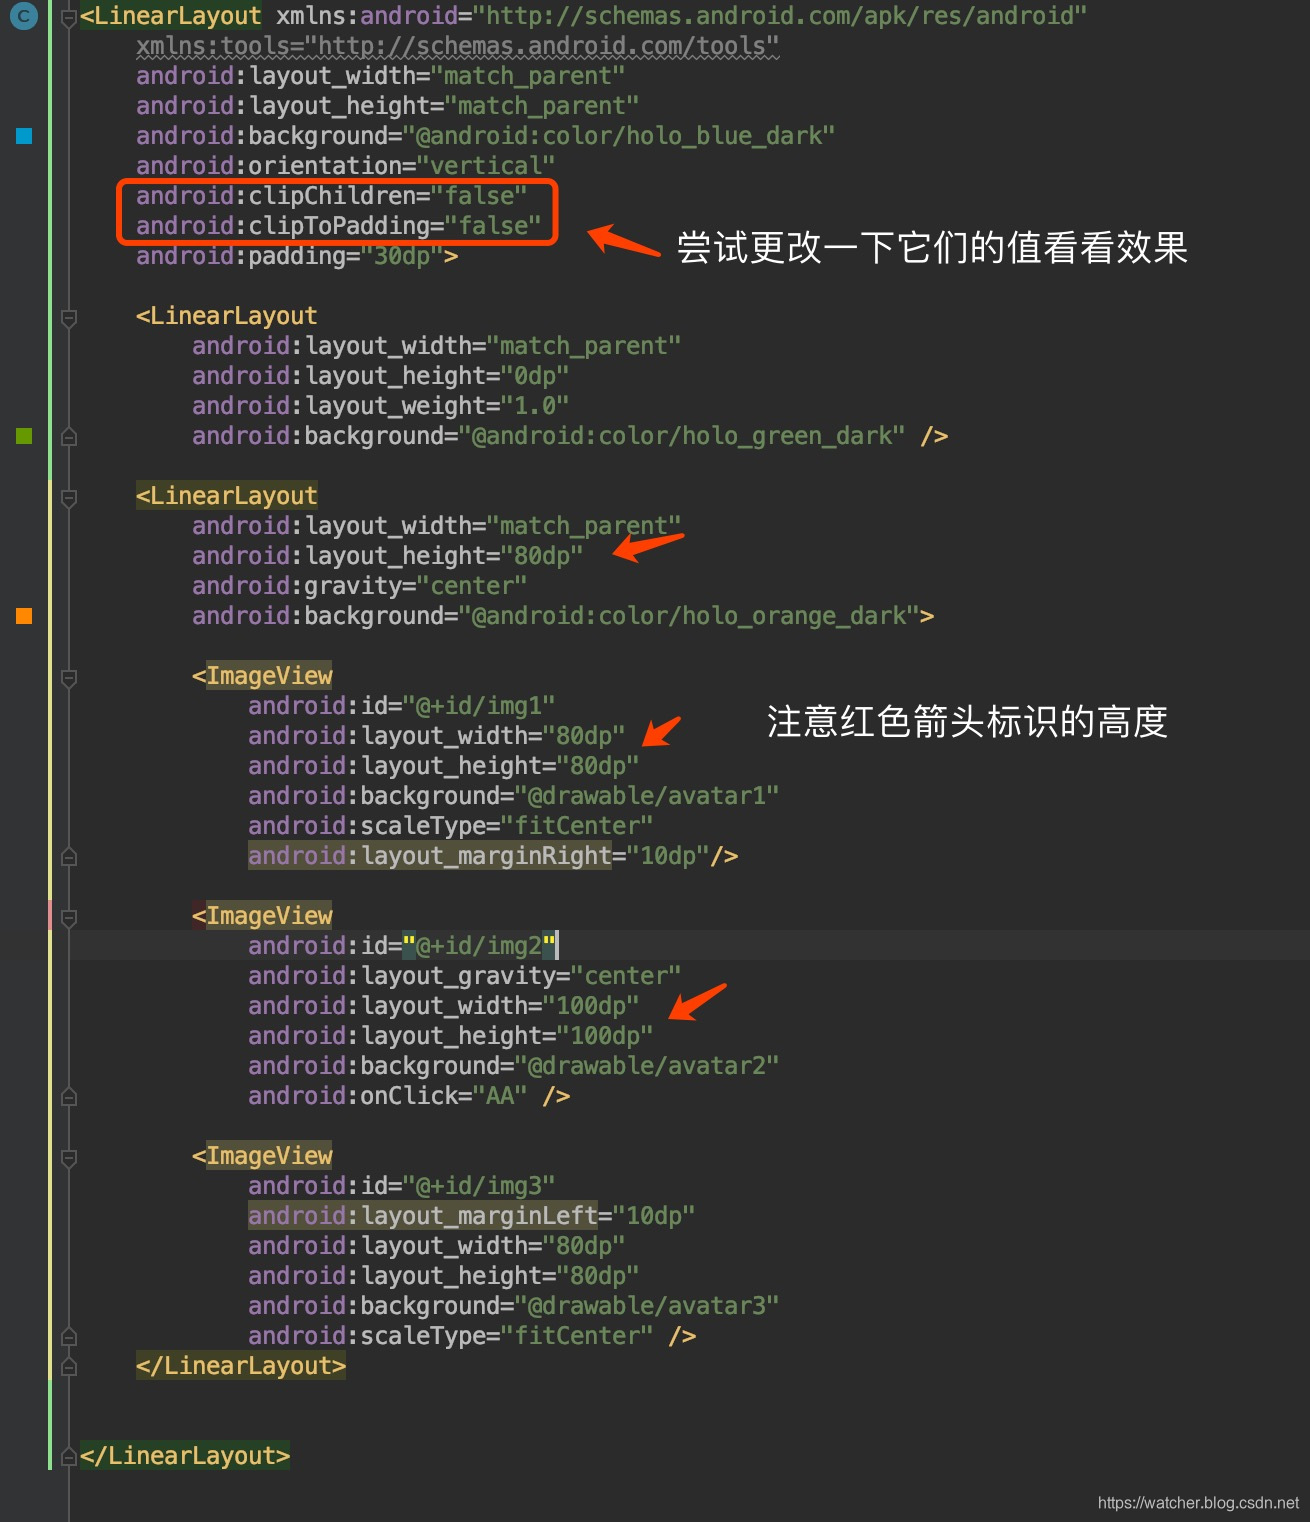Collapse the orange LinearLayout via its gutter fold marker

68,496
